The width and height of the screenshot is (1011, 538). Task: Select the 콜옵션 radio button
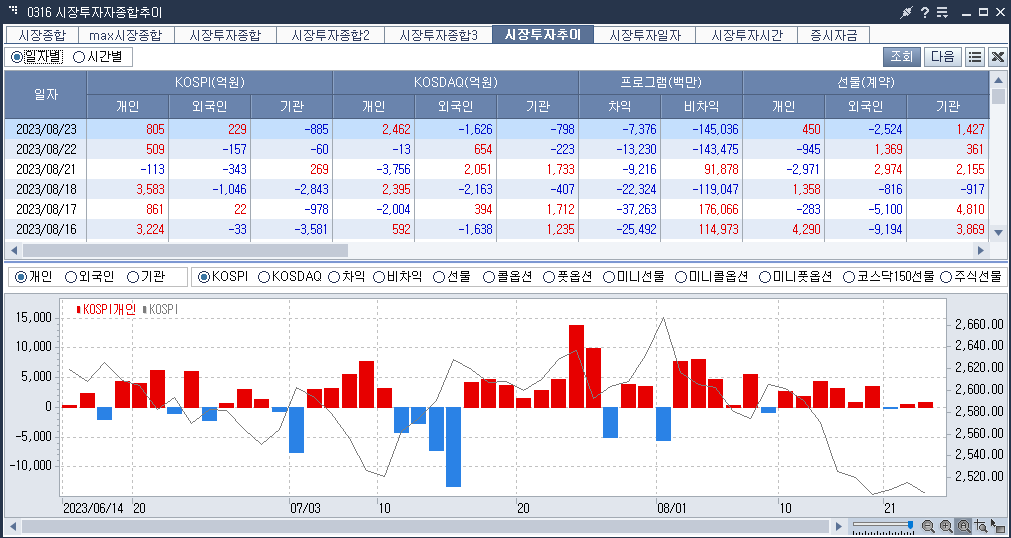[x=507, y=277]
